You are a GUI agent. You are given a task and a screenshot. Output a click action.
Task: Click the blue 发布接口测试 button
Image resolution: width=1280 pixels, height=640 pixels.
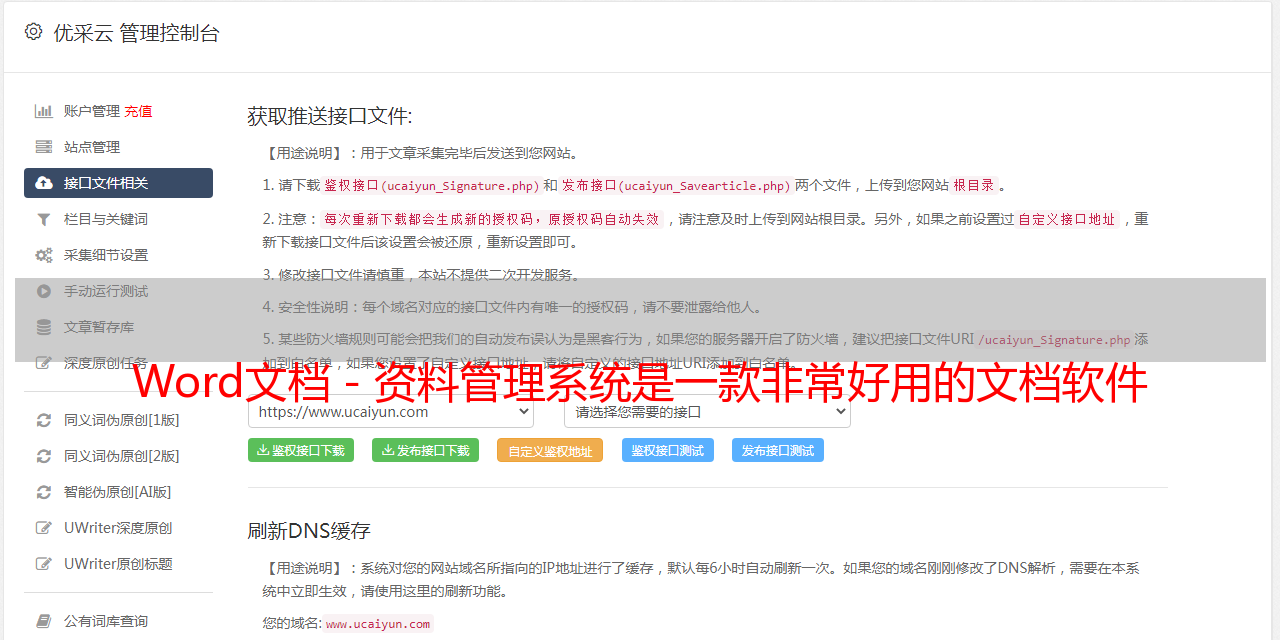778,450
